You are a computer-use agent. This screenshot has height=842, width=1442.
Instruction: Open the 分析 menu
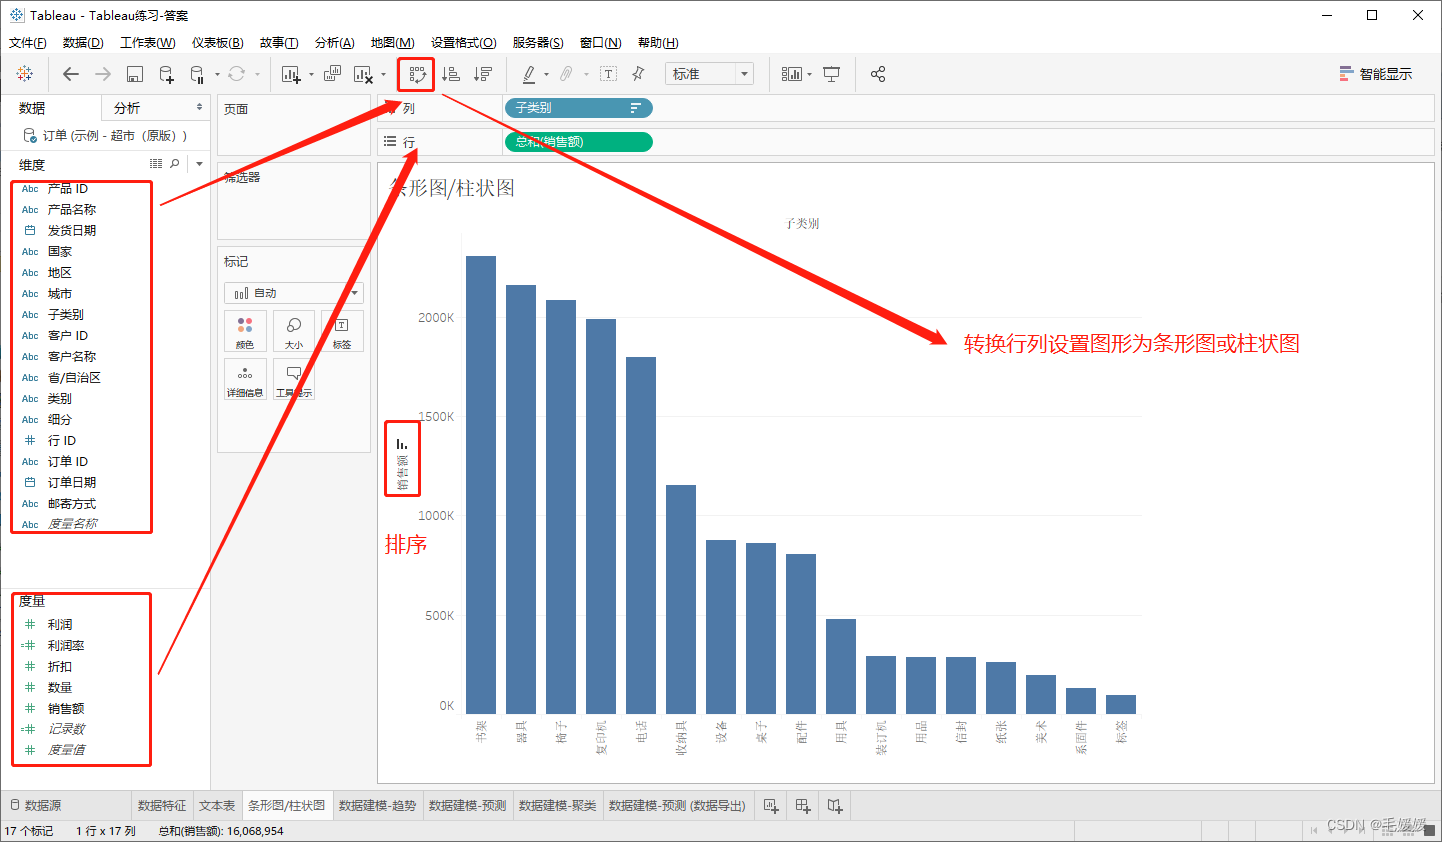point(335,43)
